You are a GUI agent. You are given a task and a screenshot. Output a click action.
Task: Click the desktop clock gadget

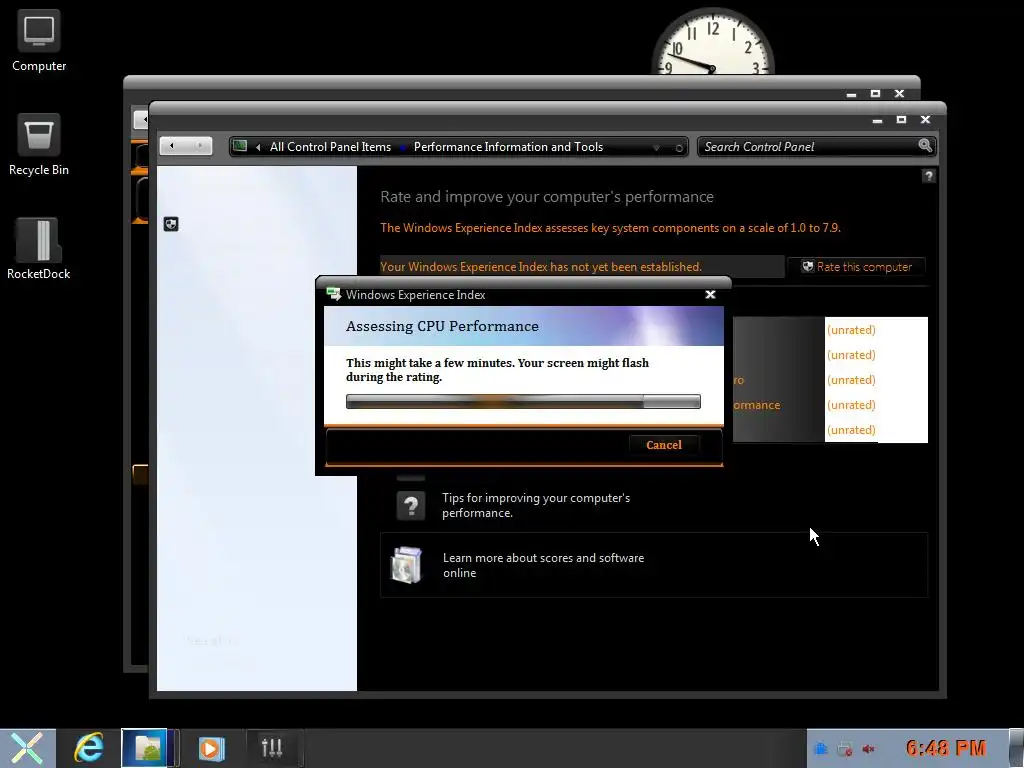(x=712, y=41)
